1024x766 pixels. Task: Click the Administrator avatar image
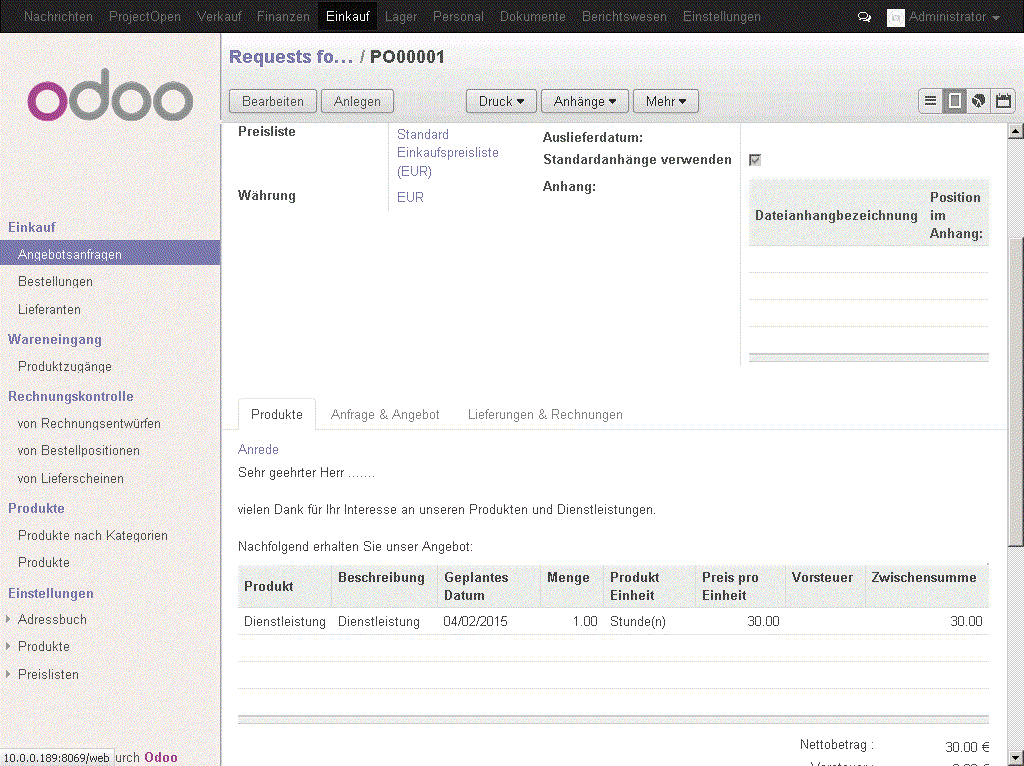895,18
